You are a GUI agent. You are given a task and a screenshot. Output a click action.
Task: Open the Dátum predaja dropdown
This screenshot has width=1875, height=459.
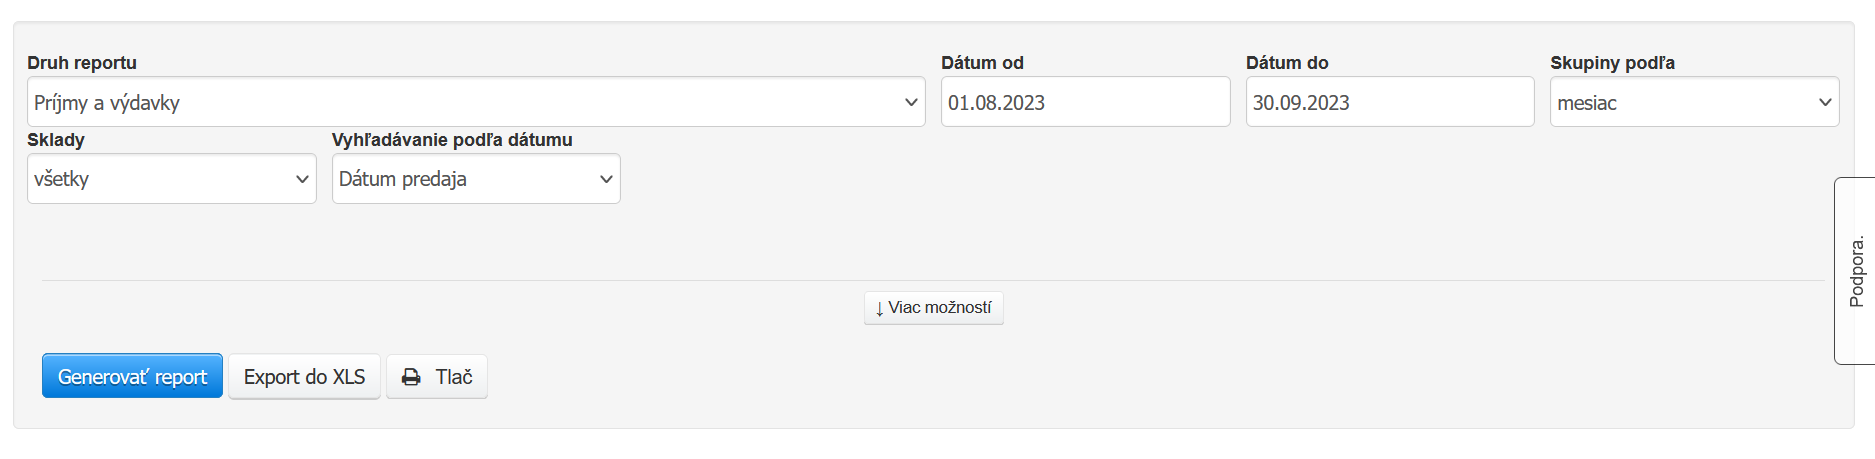click(475, 179)
